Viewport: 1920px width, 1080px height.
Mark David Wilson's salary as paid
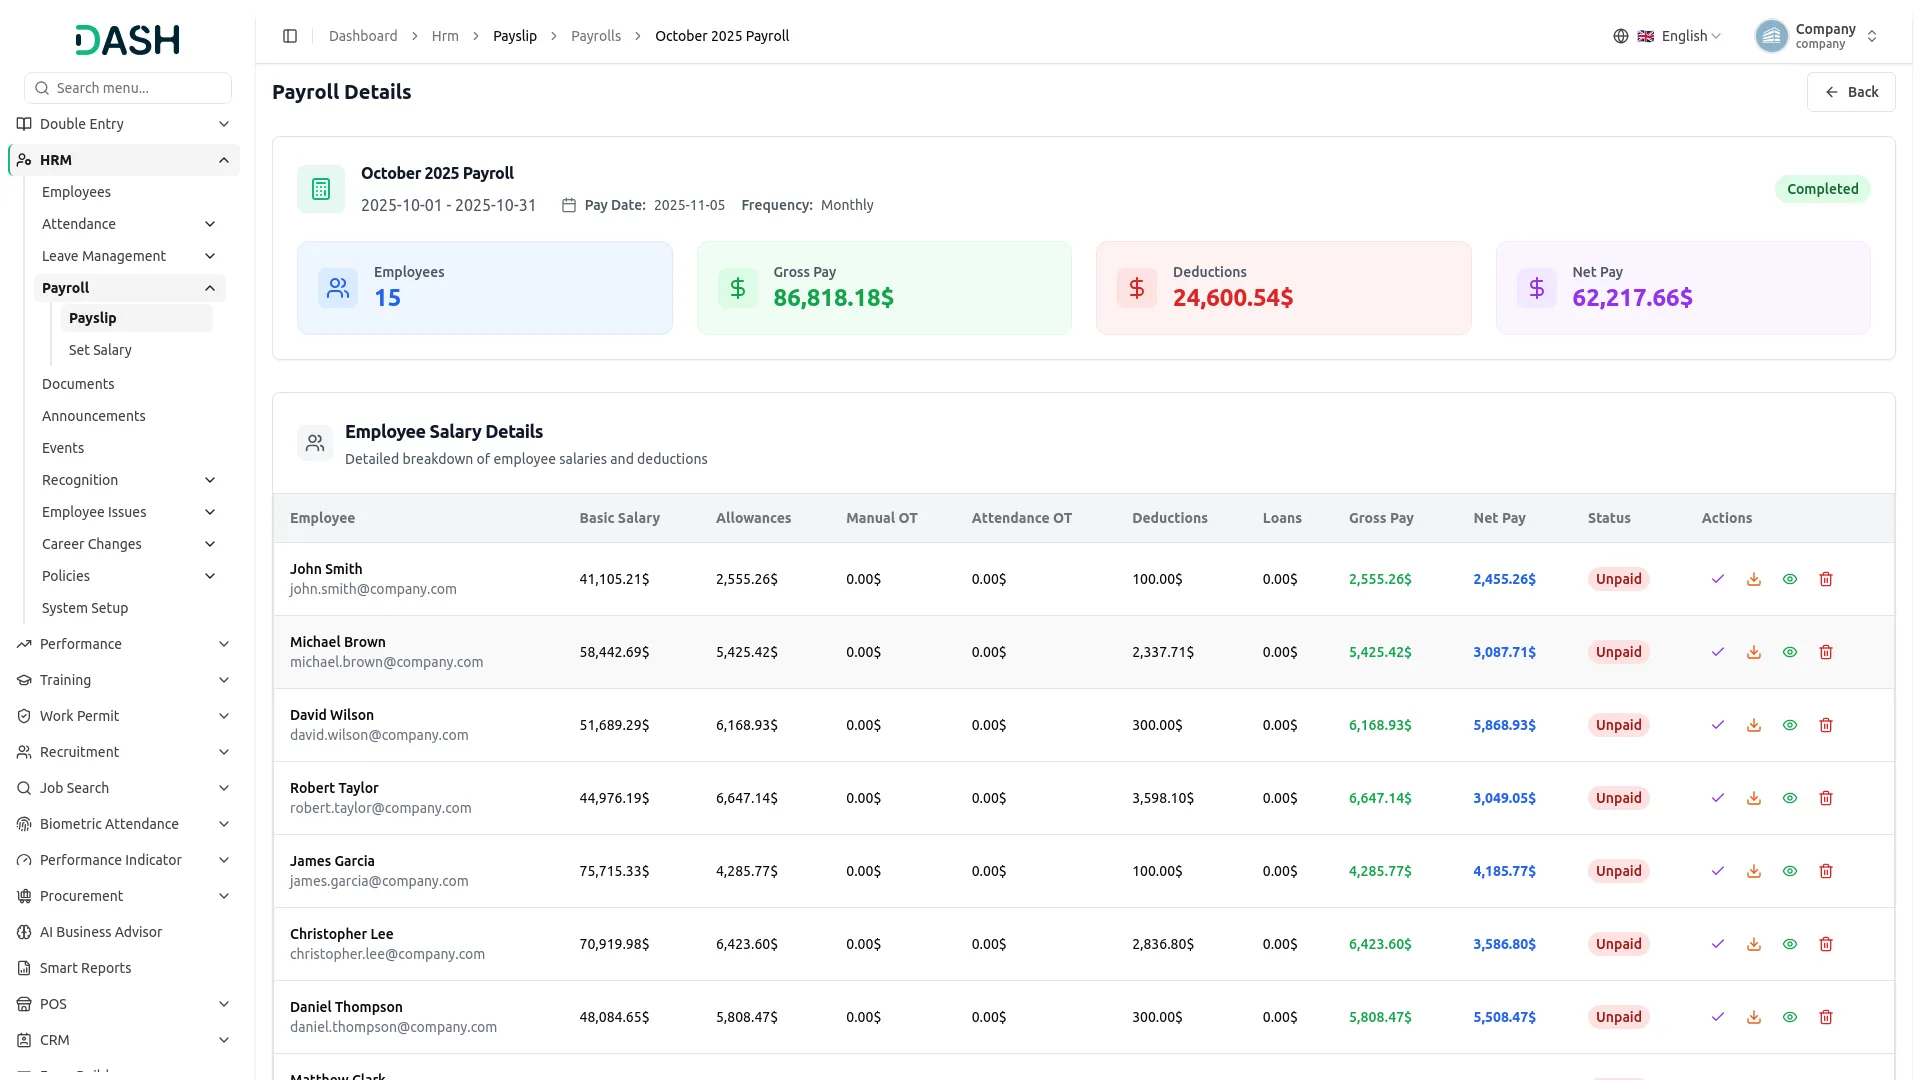click(1717, 725)
